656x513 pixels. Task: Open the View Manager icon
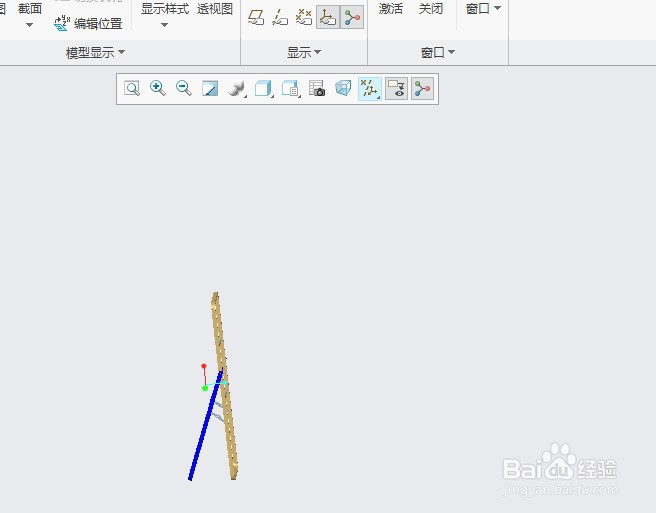[x=290, y=89]
